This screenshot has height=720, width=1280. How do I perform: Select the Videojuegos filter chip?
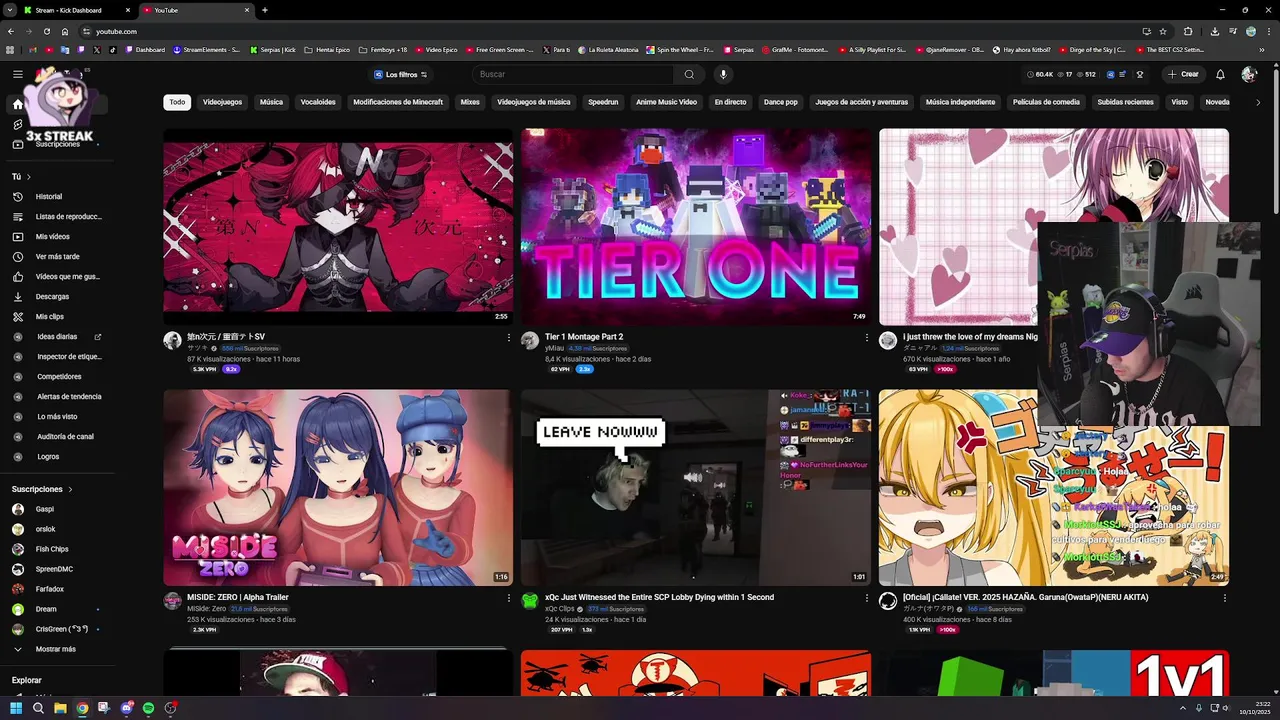click(x=222, y=102)
